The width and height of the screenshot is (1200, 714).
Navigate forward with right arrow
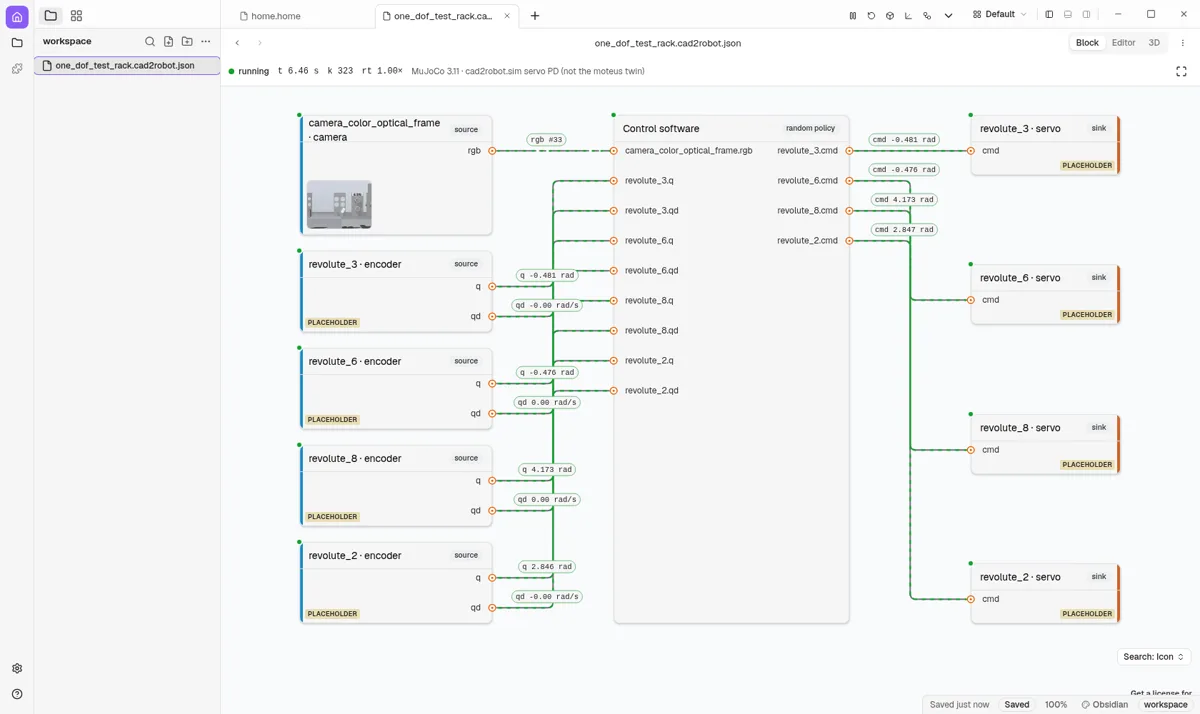[260, 43]
